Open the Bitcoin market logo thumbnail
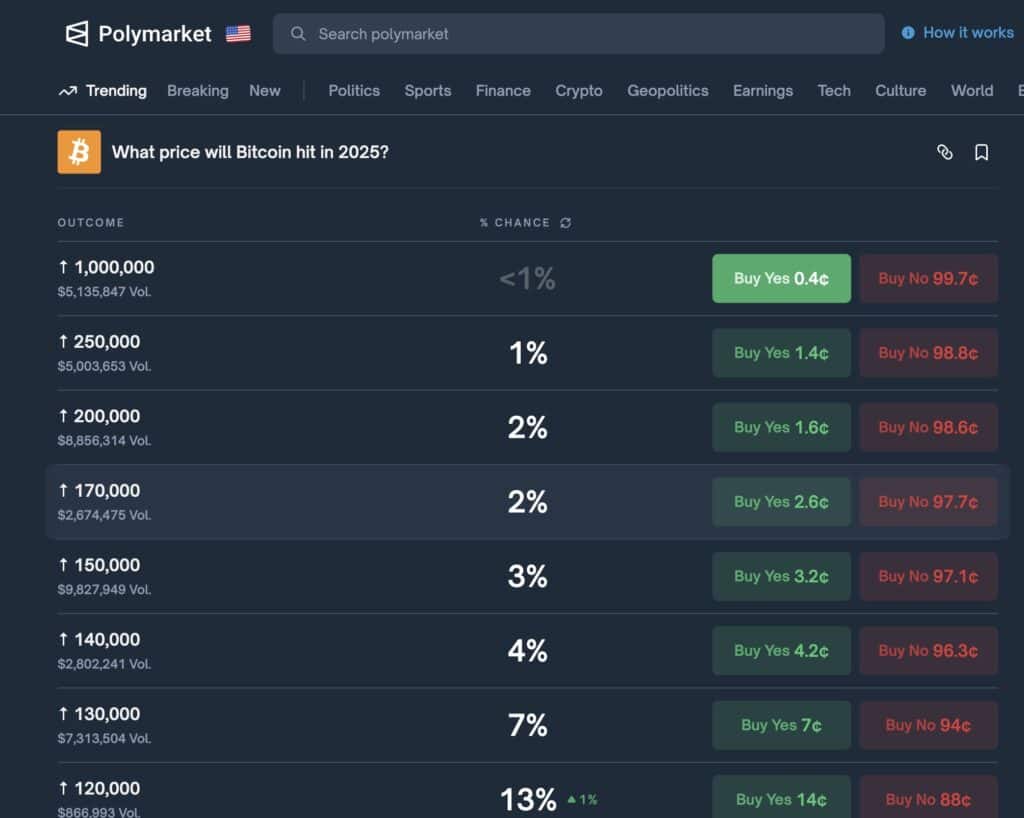The width and height of the screenshot is (1024, 818). pos(79,152)
